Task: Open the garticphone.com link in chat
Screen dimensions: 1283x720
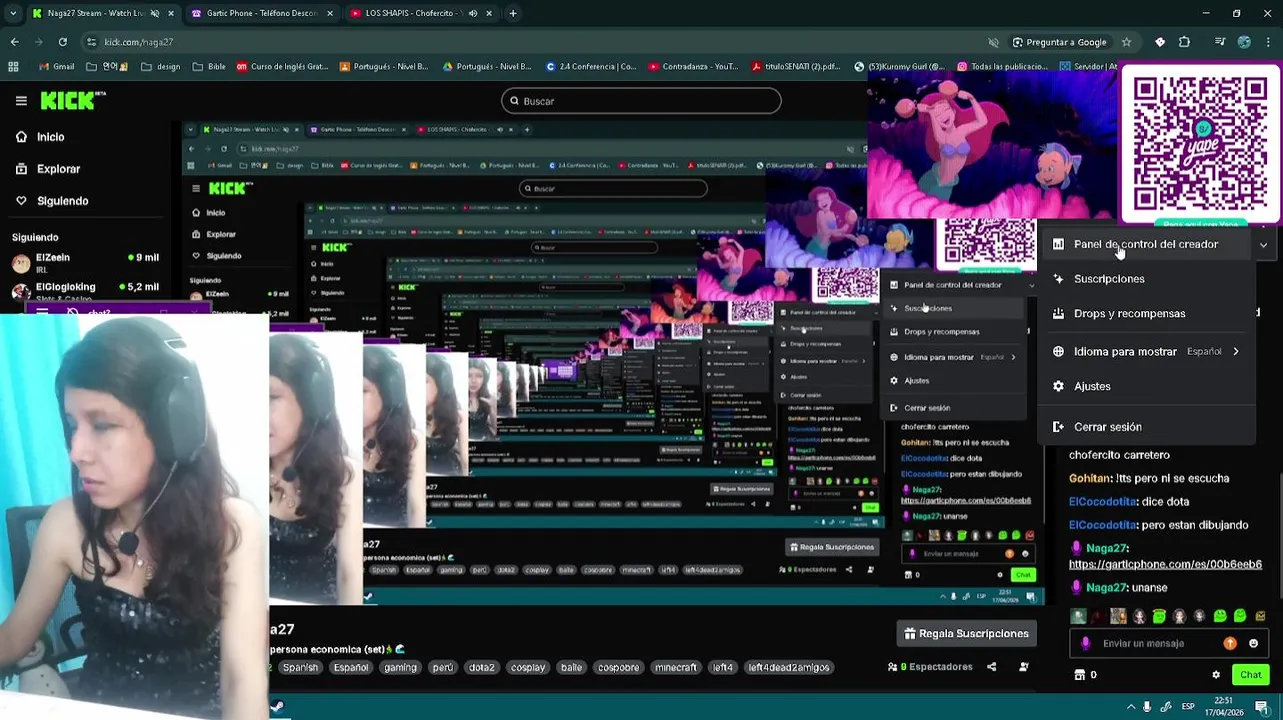Action: point(1165,564)
